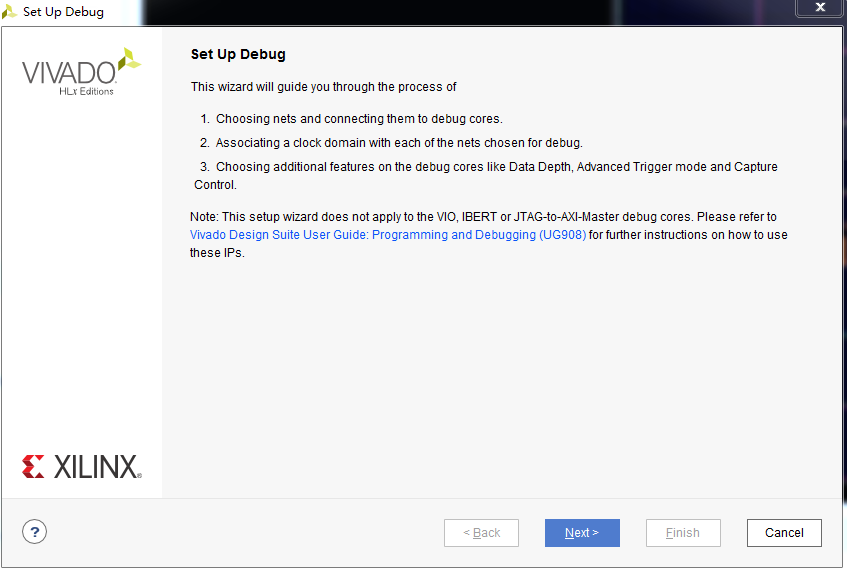Click the HLx Editions label
Image resolution: width=847 pixels, height=570 pixels.
86,92
